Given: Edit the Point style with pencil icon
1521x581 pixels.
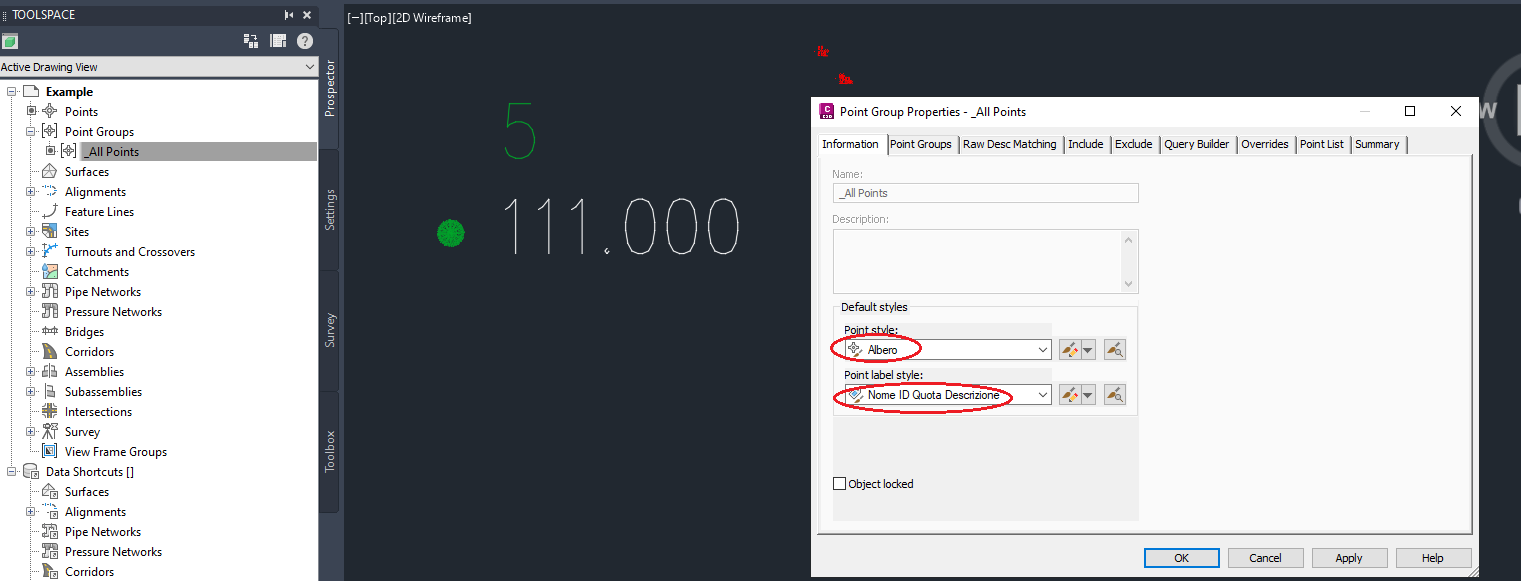Looking at the screenshot, I should (x=1069, y=350).
